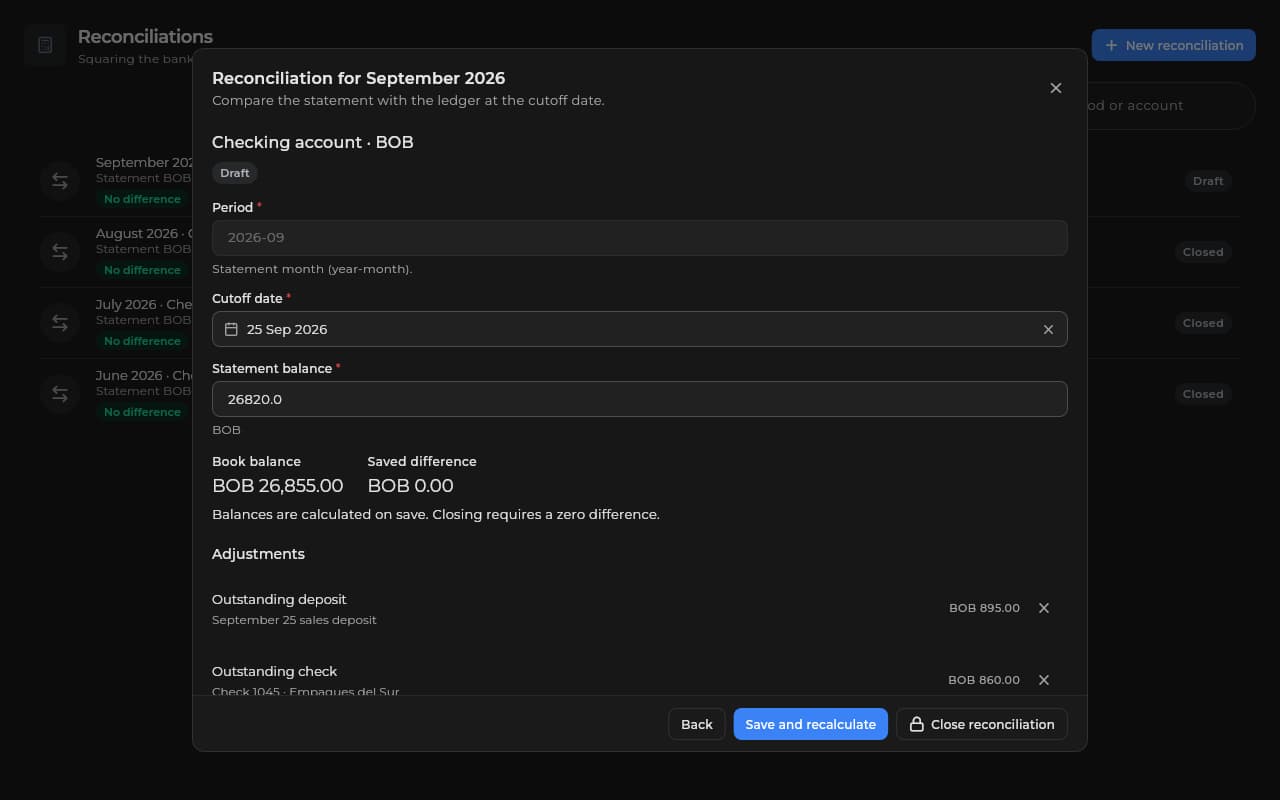Image resolution: width=1280 pixels, height=800 pixels.
Task: Click Closed status on June 2026 row
Action: point(1203,394)
